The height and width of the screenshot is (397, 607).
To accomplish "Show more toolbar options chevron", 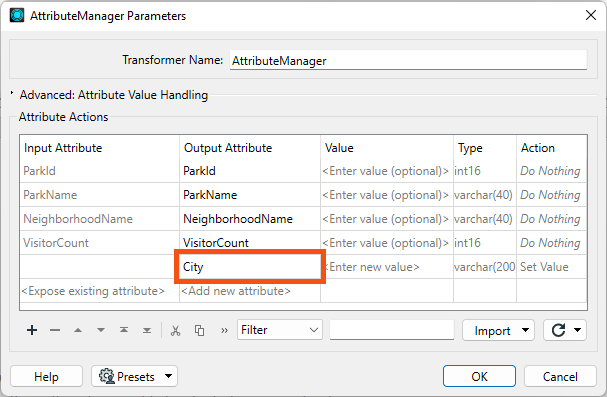I will point(224,330).
